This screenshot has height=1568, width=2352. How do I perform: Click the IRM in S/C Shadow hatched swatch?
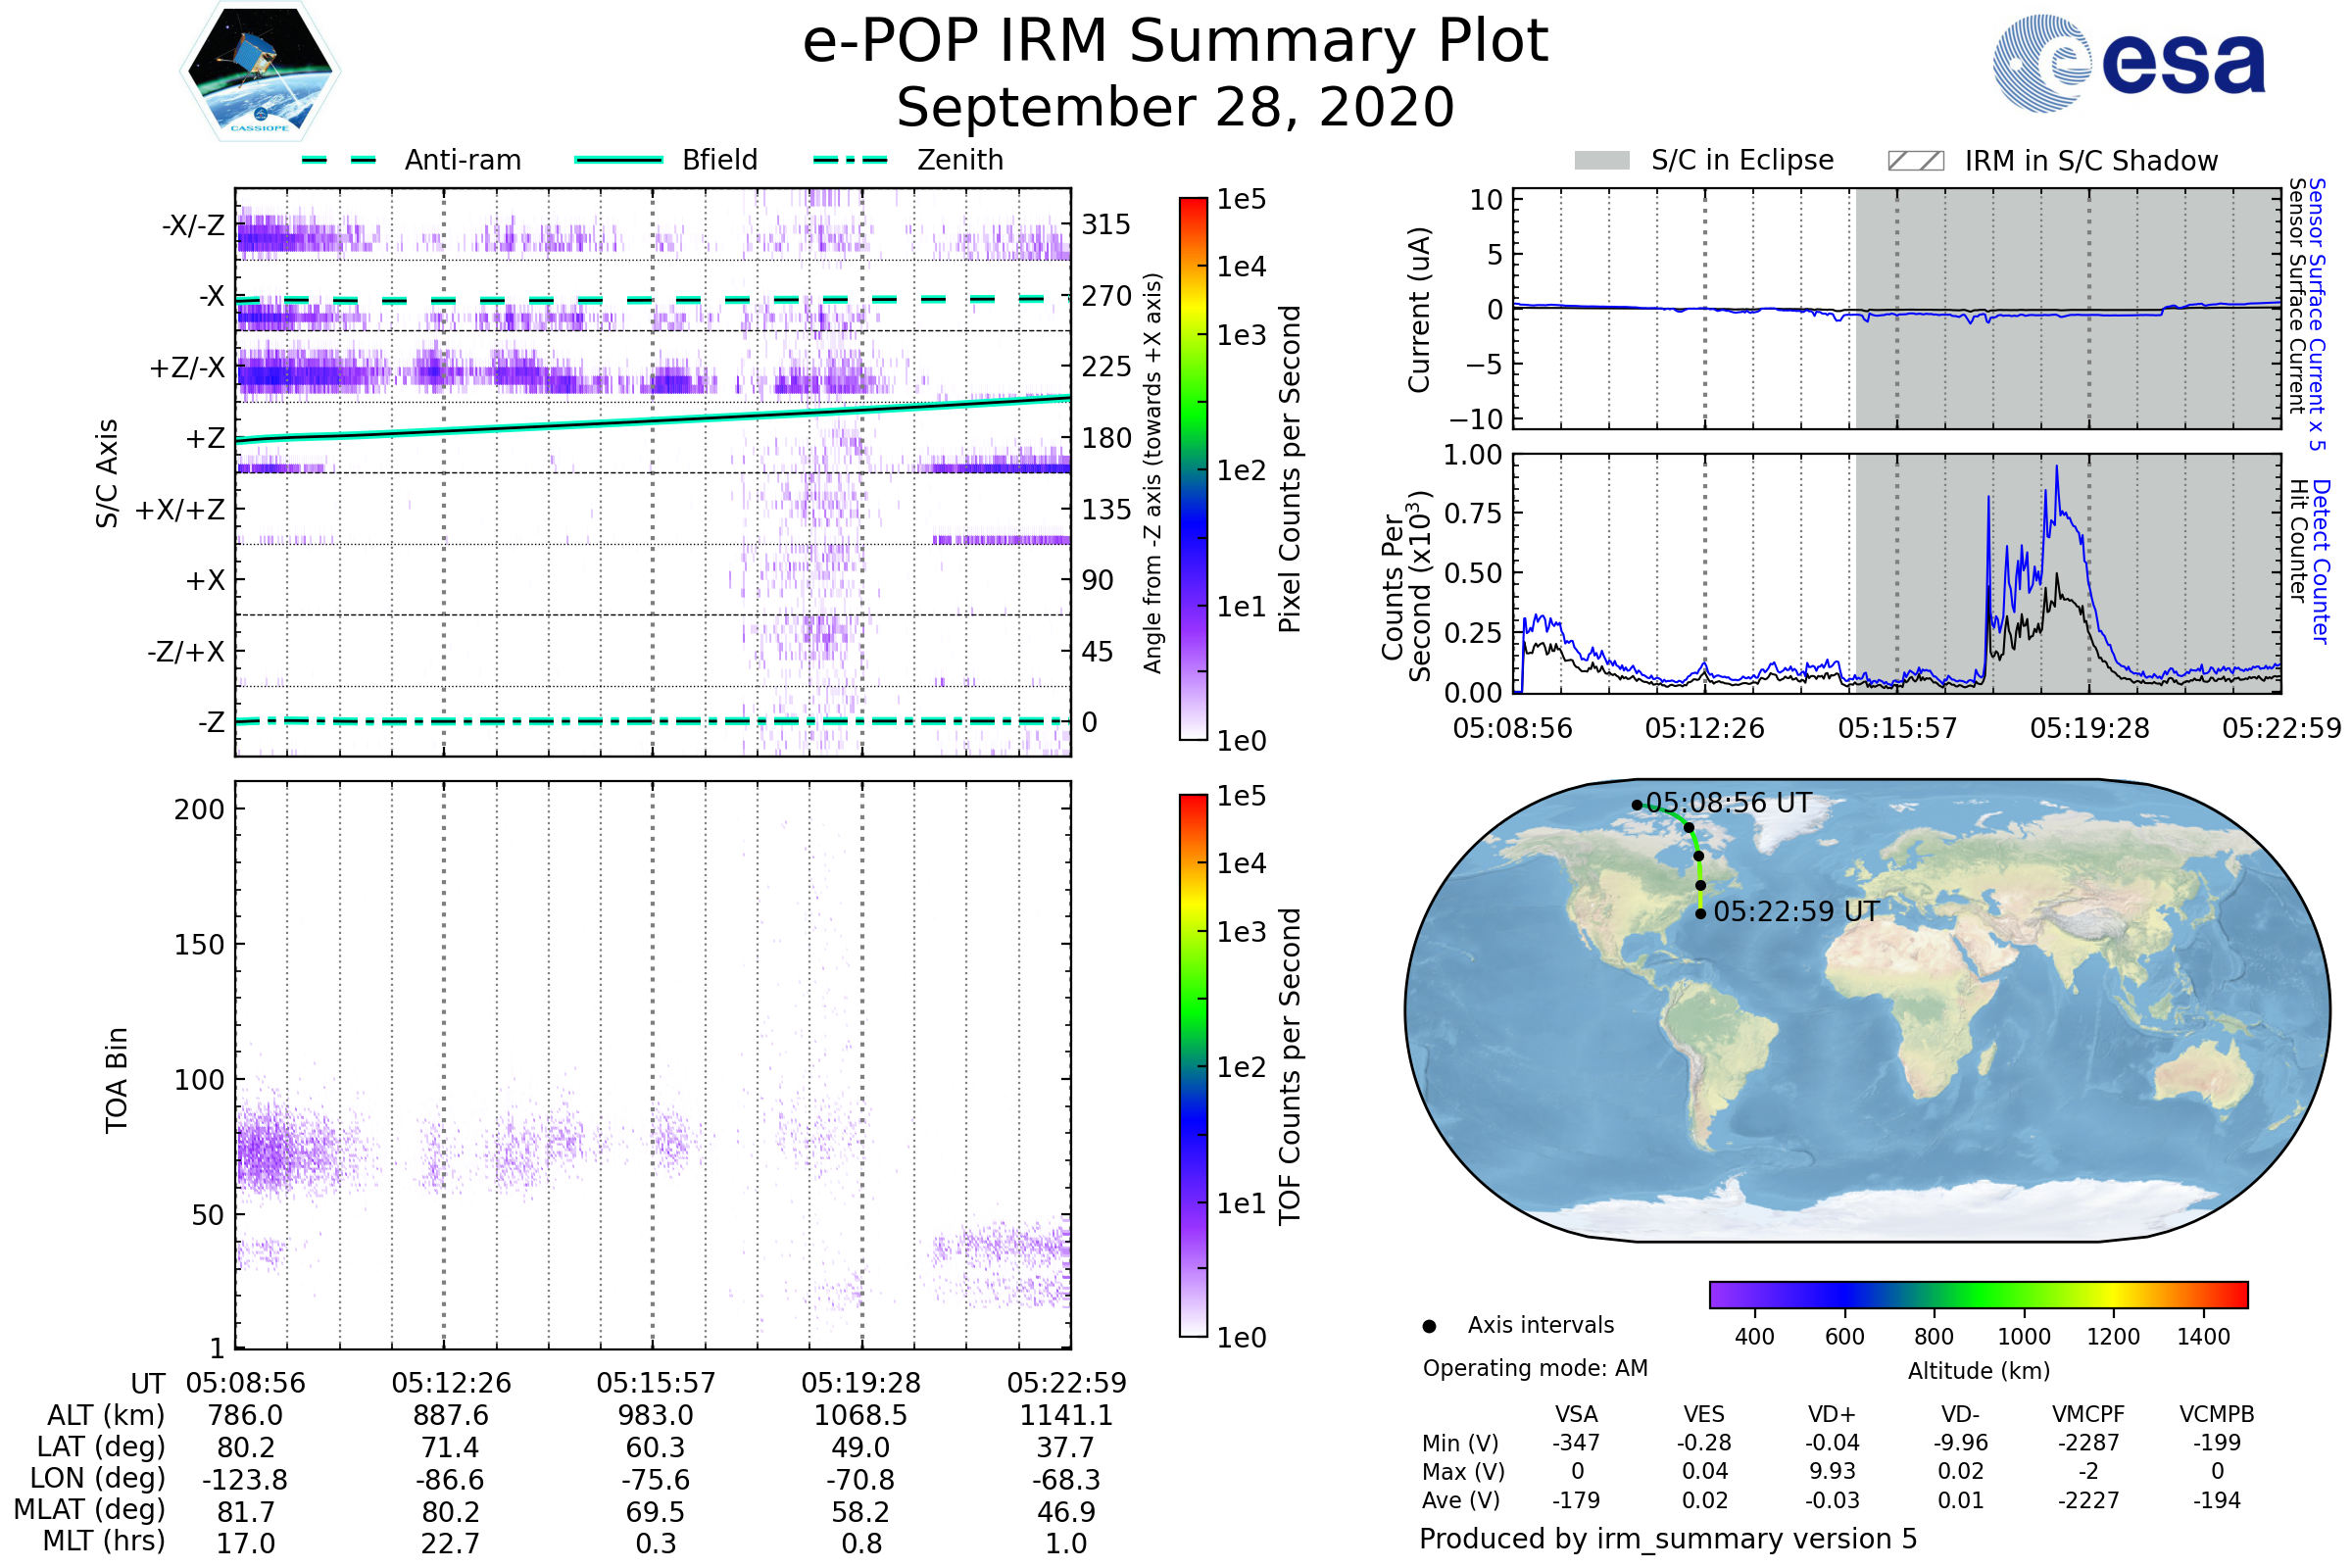[x=1915, y=161]
